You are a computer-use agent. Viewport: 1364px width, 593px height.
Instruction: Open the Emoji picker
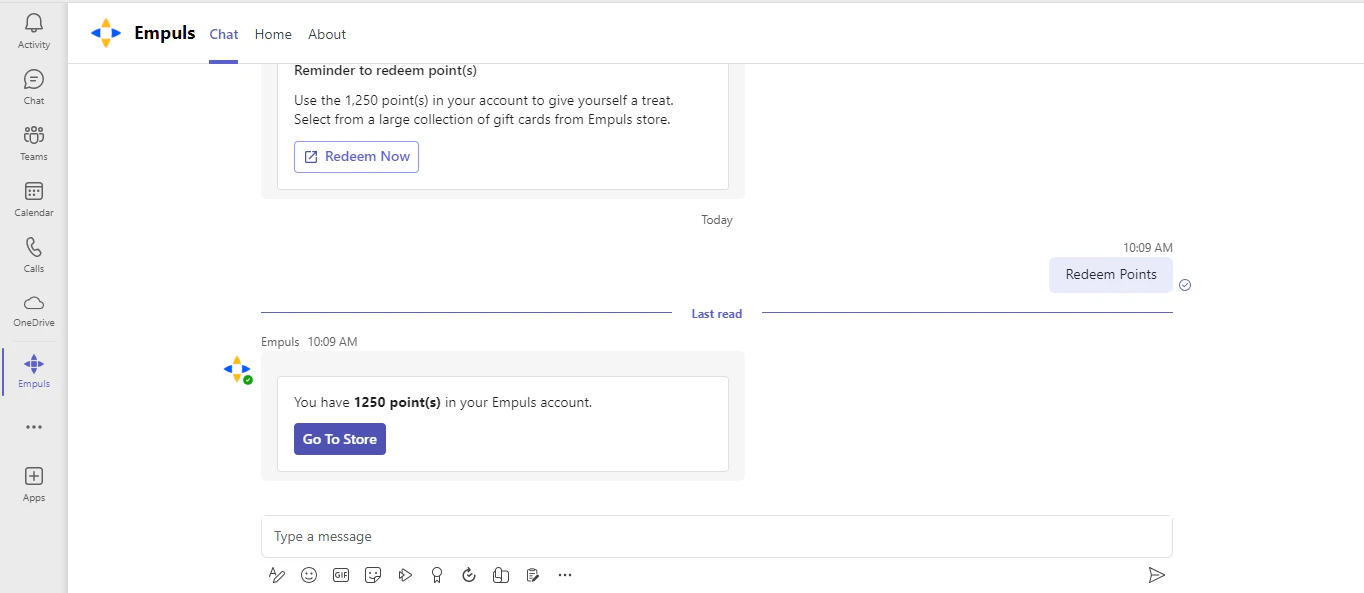click(x=309, y=575)
